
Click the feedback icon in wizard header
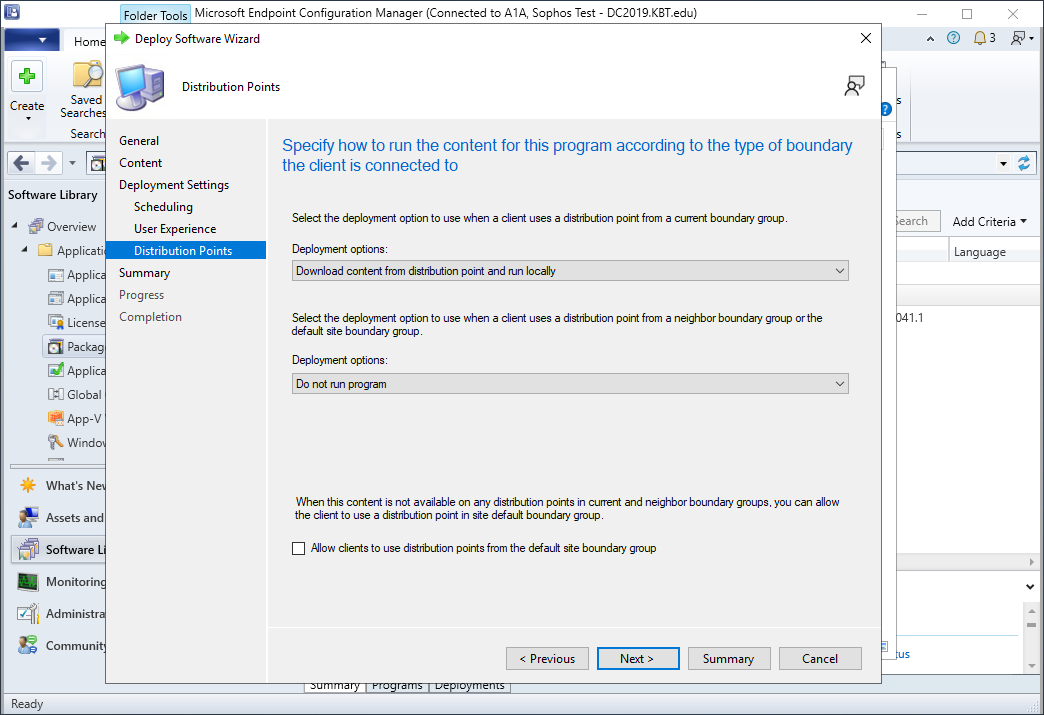tap(853, 86)
